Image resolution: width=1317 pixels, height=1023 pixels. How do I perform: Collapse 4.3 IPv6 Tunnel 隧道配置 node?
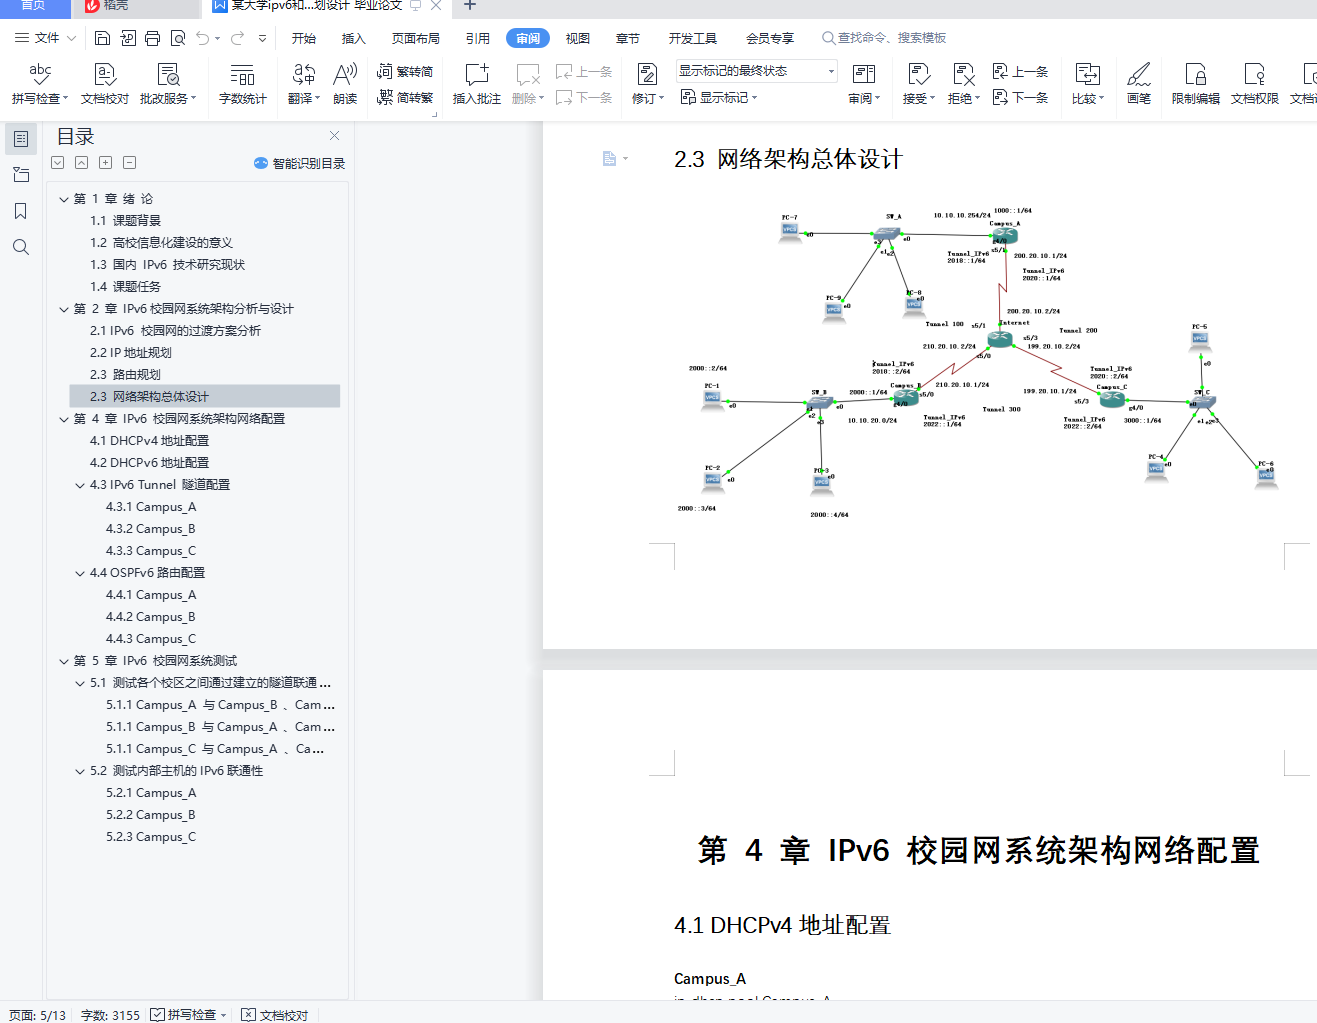point(80,485)
